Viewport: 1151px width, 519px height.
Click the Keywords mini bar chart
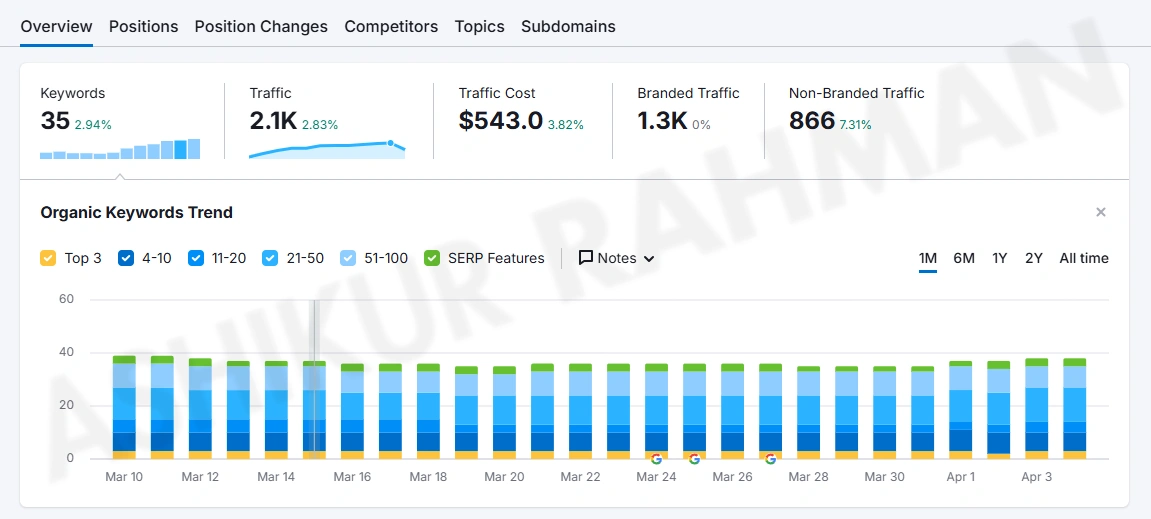(120, 149)
